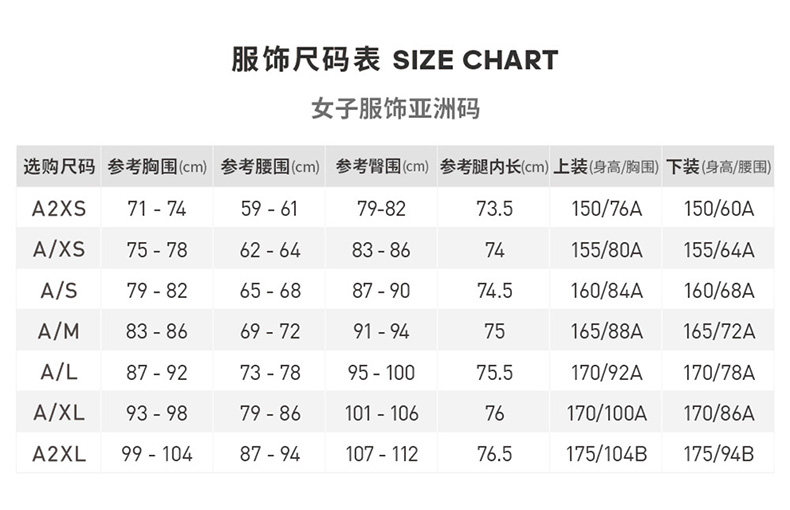The height and width of the screenshot is (510, 790).
Task: Select the 参考胸围 column header
Action: click(157, 167)
